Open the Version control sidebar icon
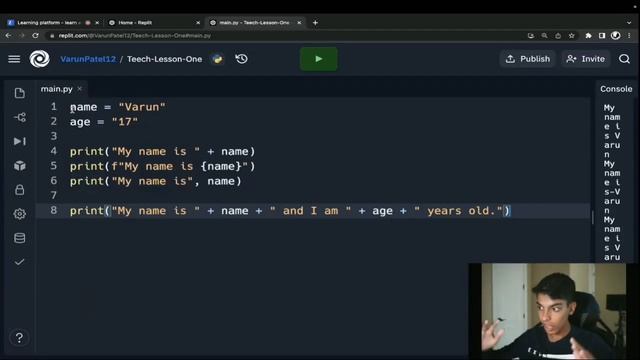The image size is (640, 360). pyautogui.click(x=20, y=118)
